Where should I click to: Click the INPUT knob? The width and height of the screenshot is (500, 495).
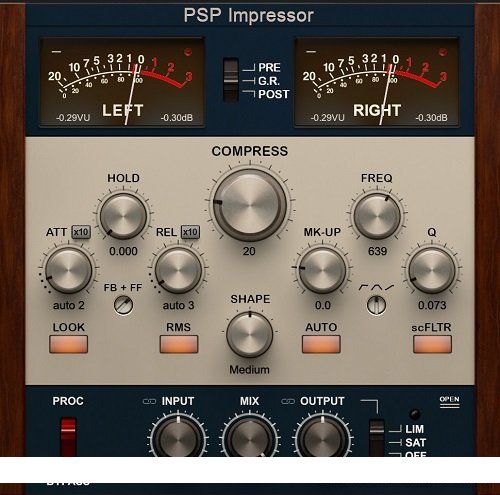178,437
